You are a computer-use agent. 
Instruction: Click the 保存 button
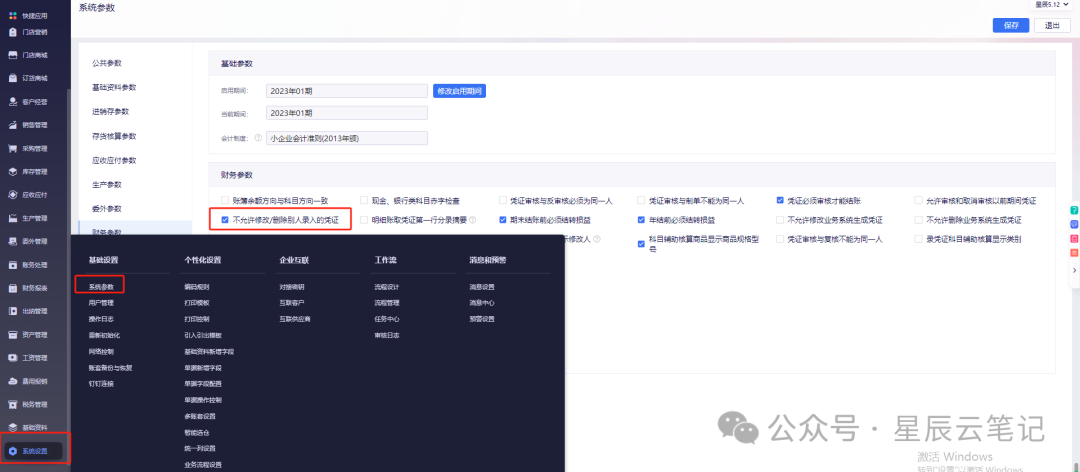click(1011, 25)
